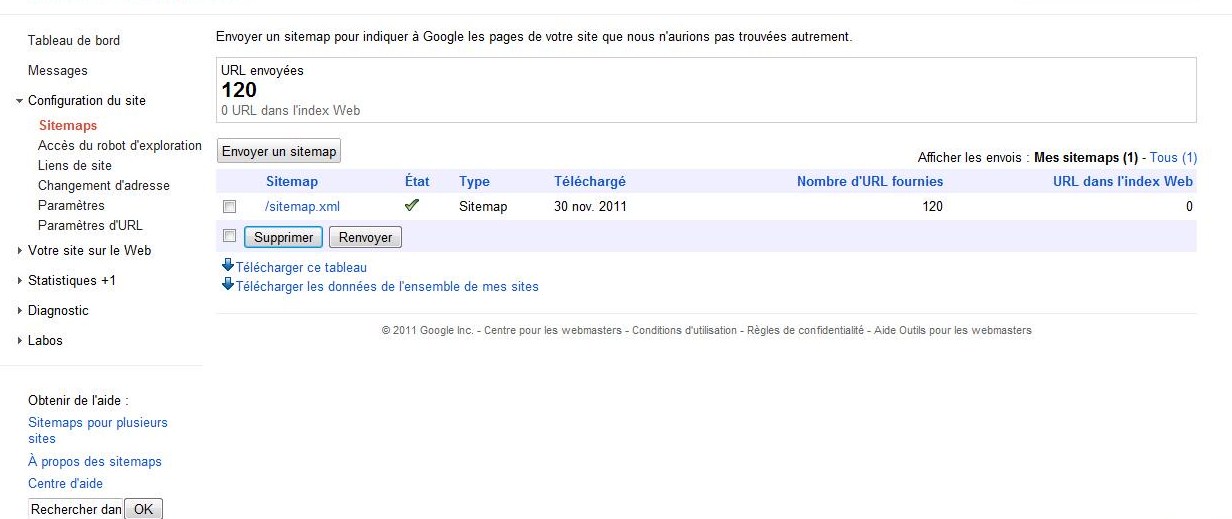
Task: Click Télécharger les données de l'ensemble de mes sites
Action: tap(387, 287)
